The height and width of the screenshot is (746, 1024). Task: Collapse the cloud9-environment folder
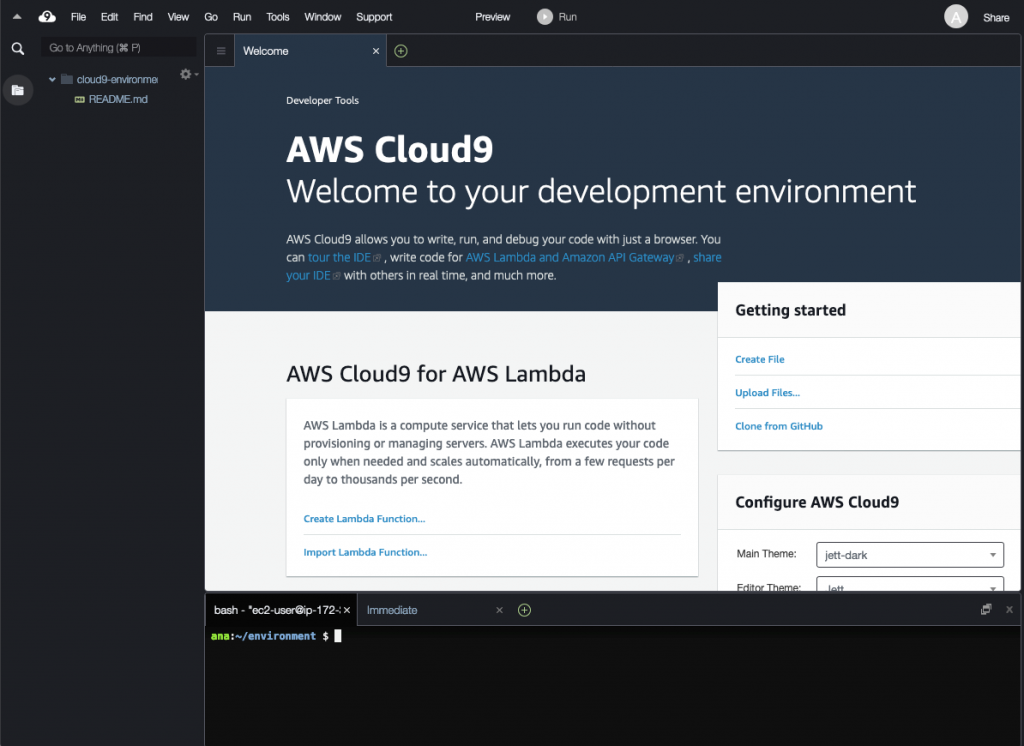[52, 80]
